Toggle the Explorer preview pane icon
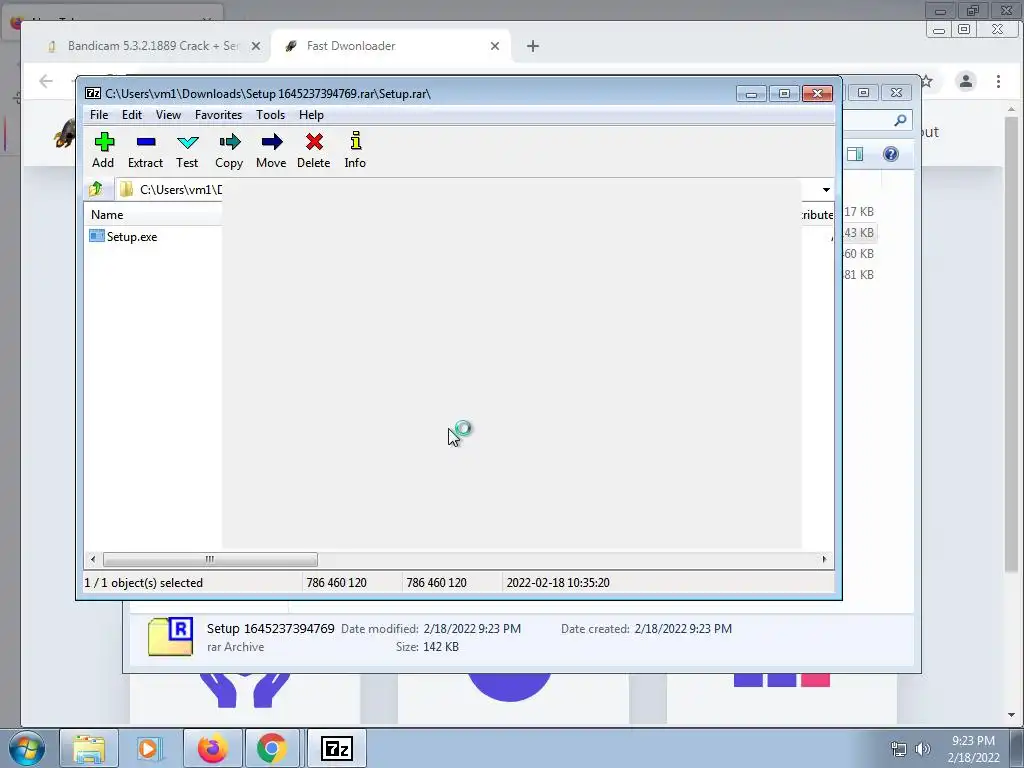Screen dimensions: 1024x768 tap(855, 154)
